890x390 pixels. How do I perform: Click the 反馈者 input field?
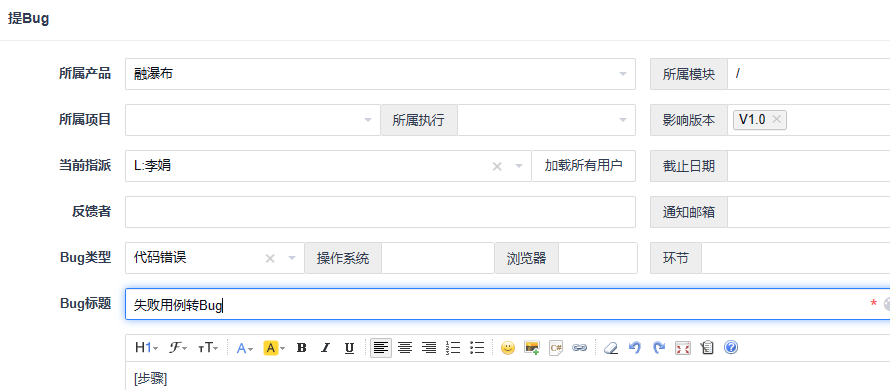(380, 212)
